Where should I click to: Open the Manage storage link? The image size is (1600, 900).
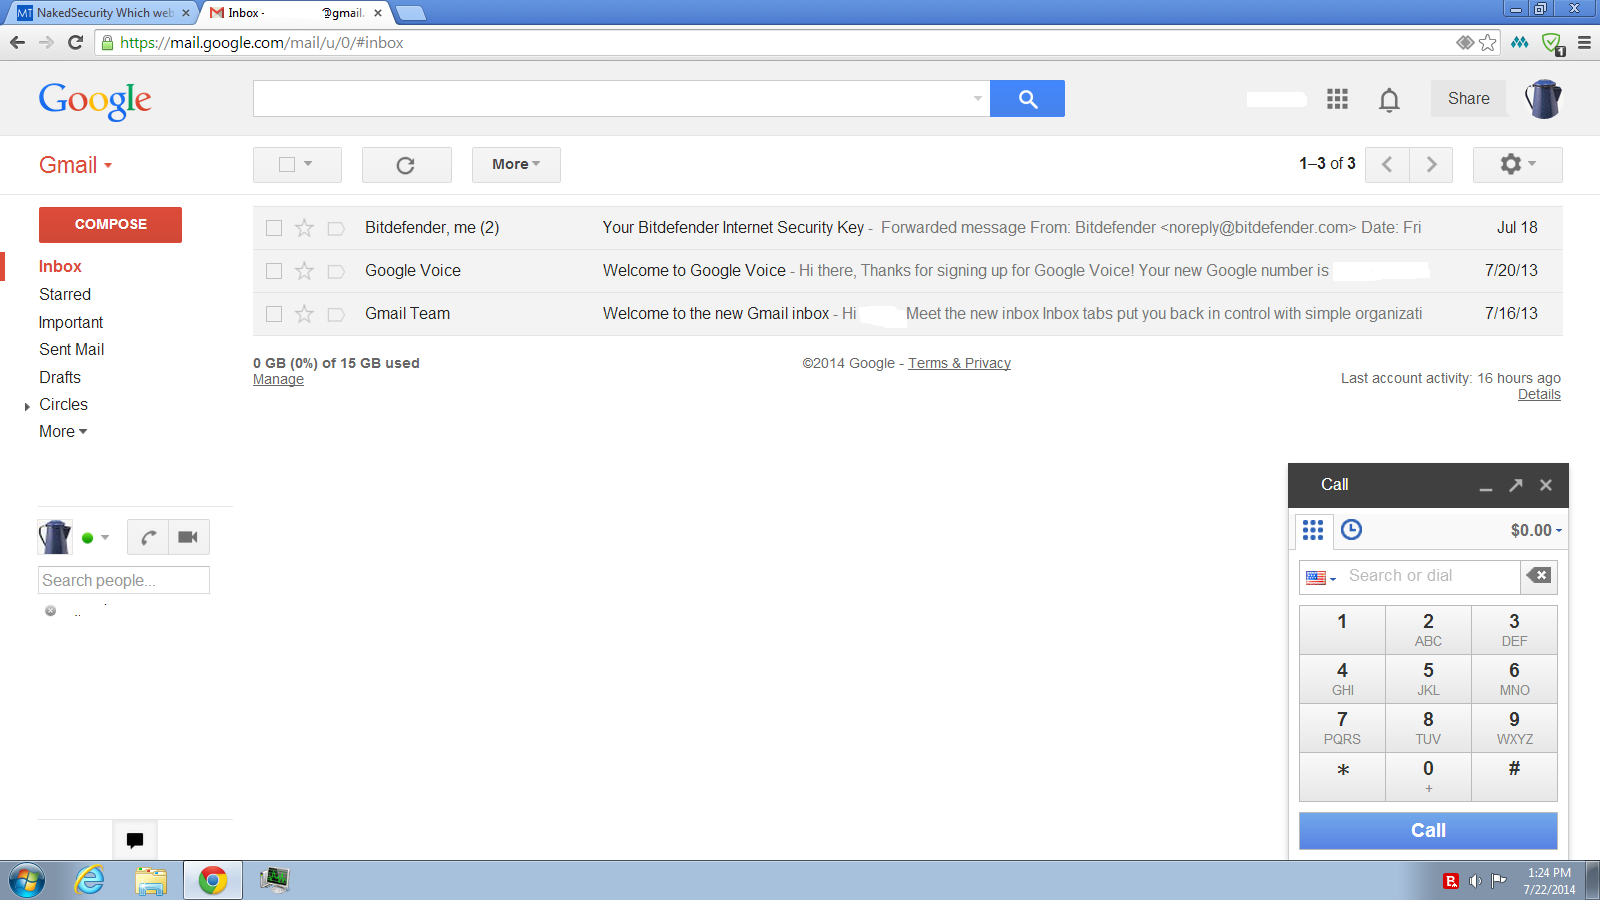(x=278, y=380)
